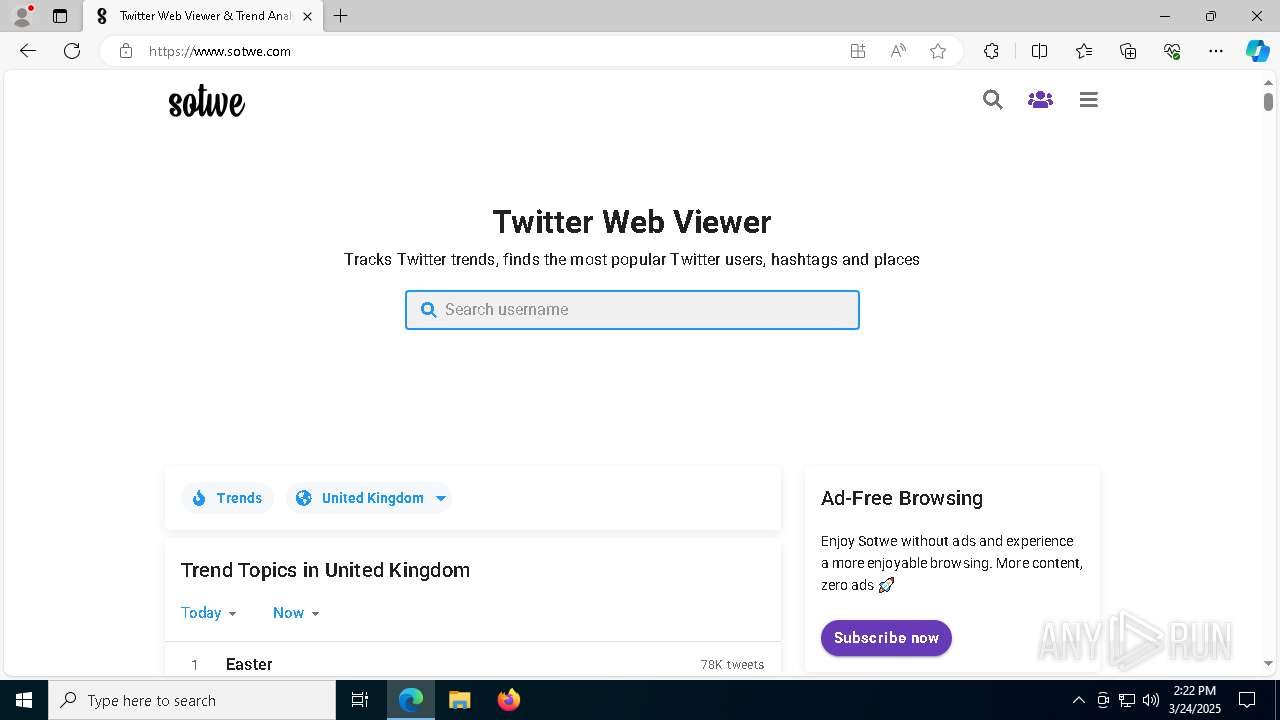The width and height of the screenshot is (1280, 720).
Task: Click the taskbar search box
Action: click(x=192, y=700)
